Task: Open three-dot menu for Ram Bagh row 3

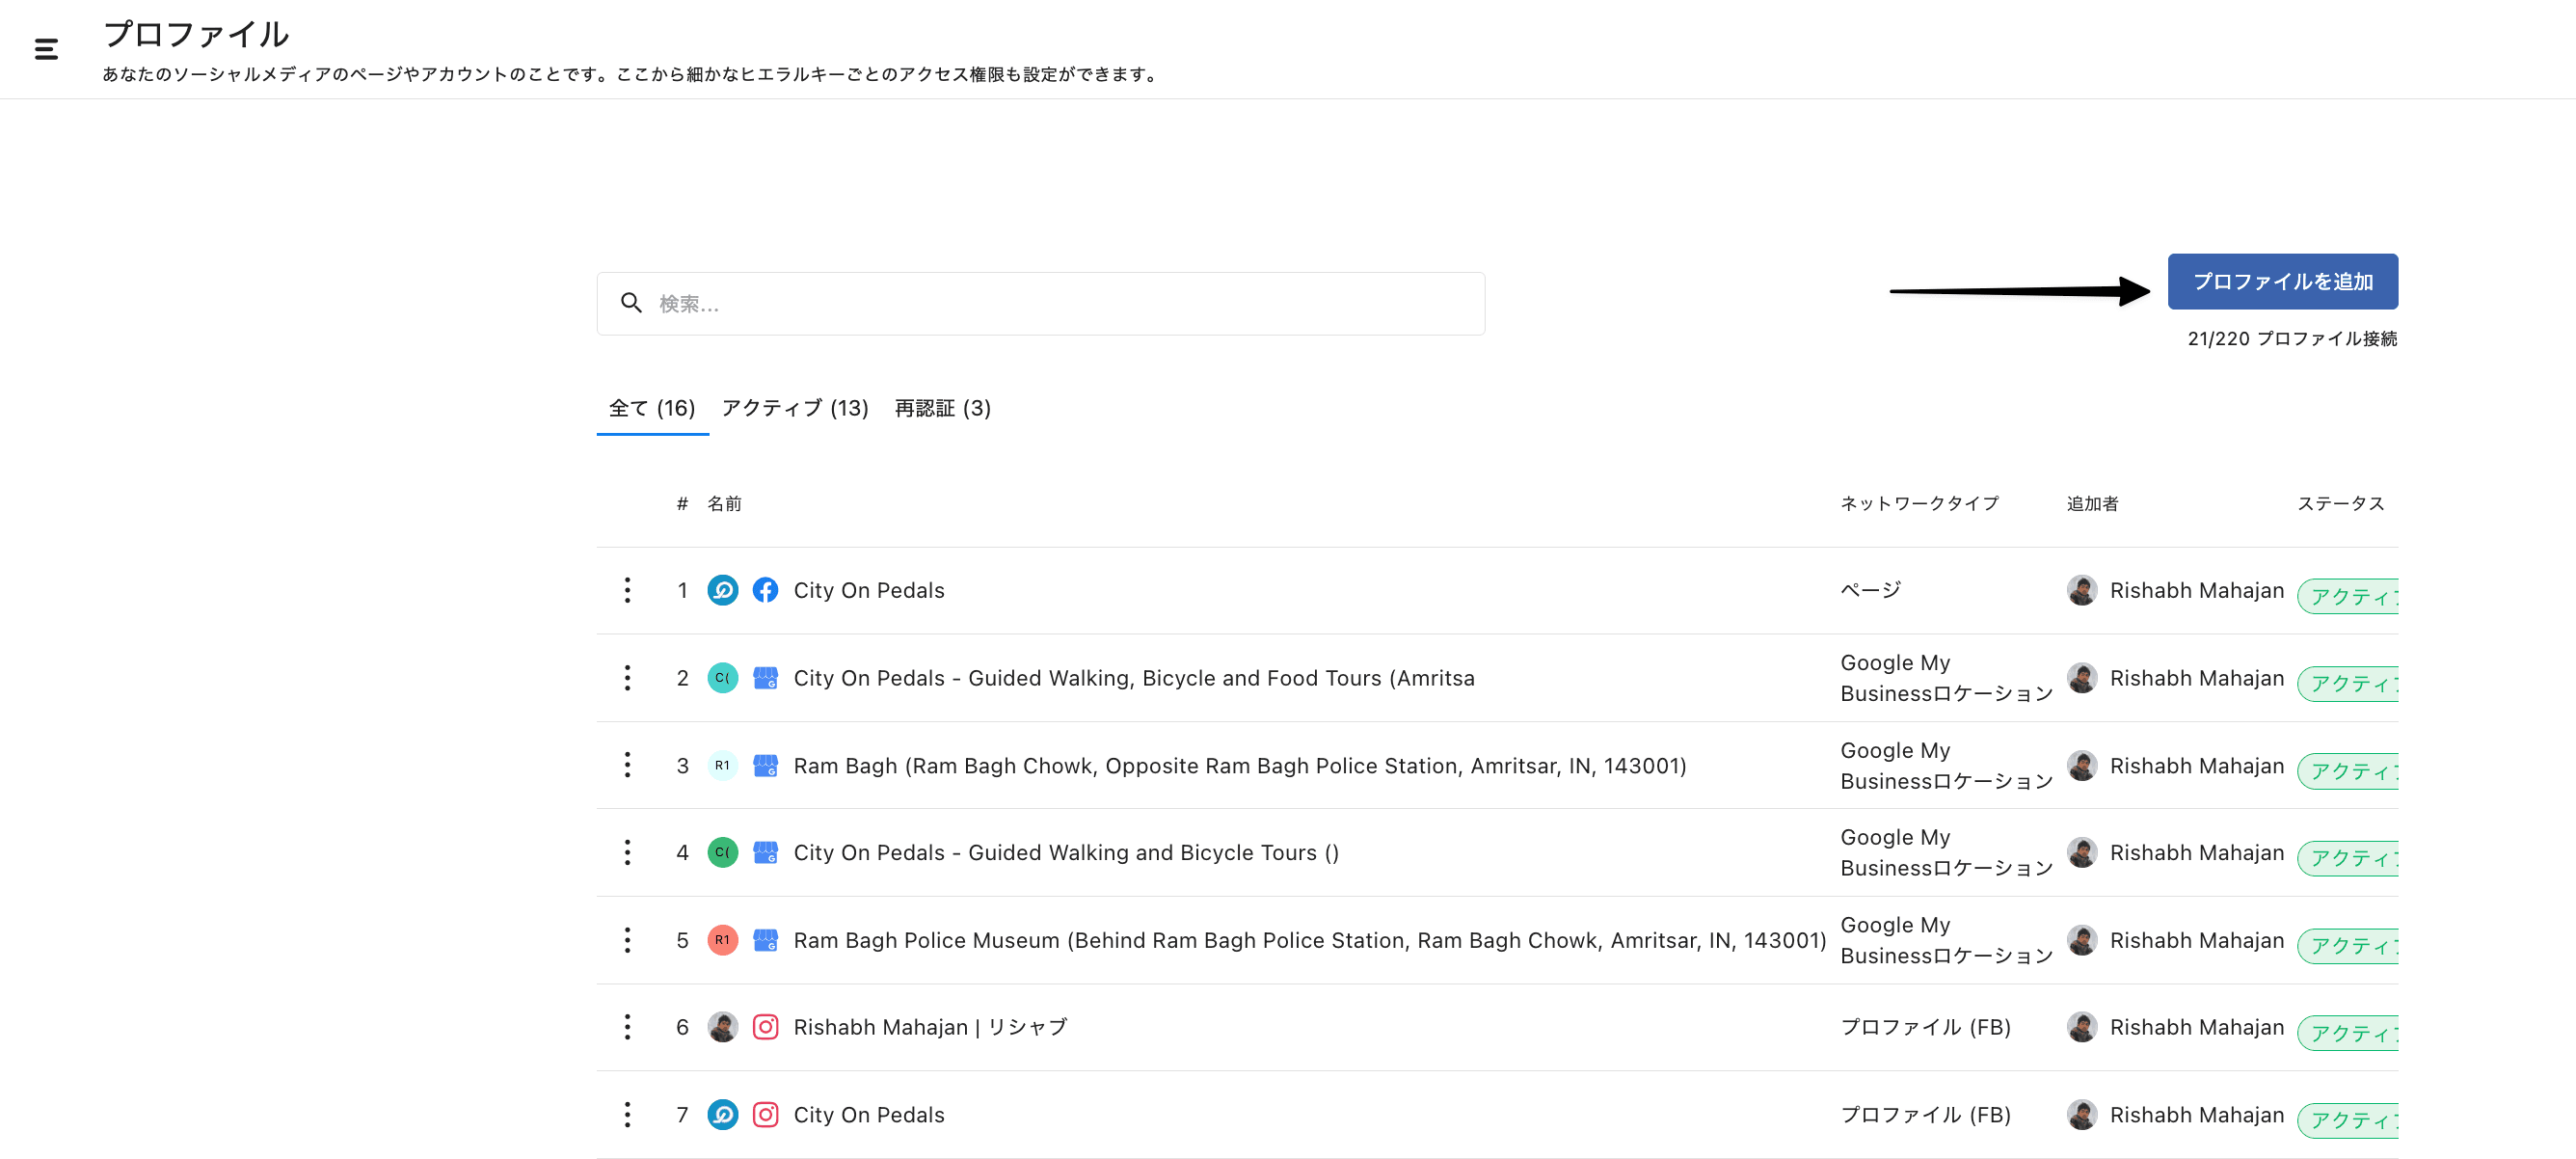Action: click(x=627, y=765)
